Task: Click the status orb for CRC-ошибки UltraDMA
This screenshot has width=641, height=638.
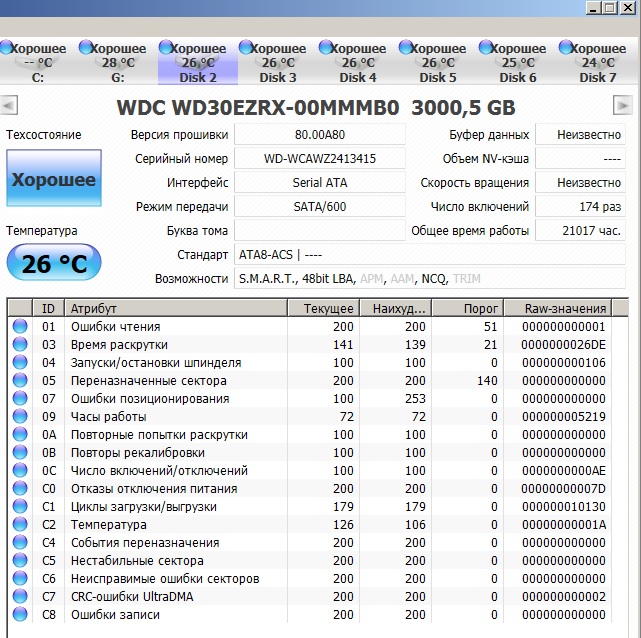Action: (20, 597)
